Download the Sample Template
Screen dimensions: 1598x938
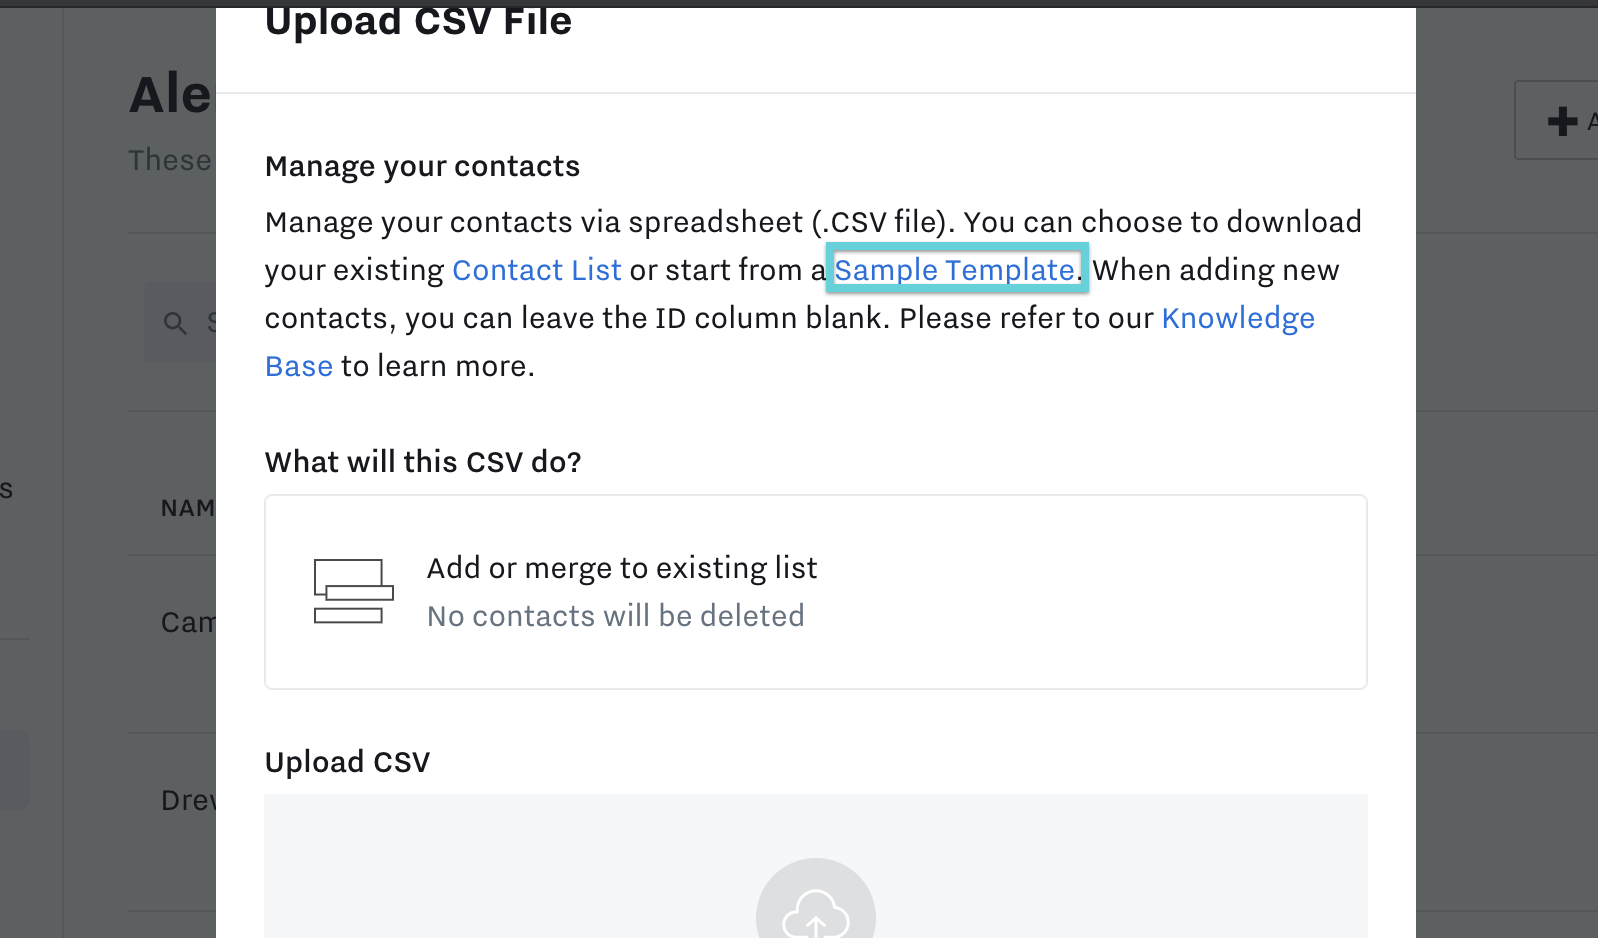[955, 270]
